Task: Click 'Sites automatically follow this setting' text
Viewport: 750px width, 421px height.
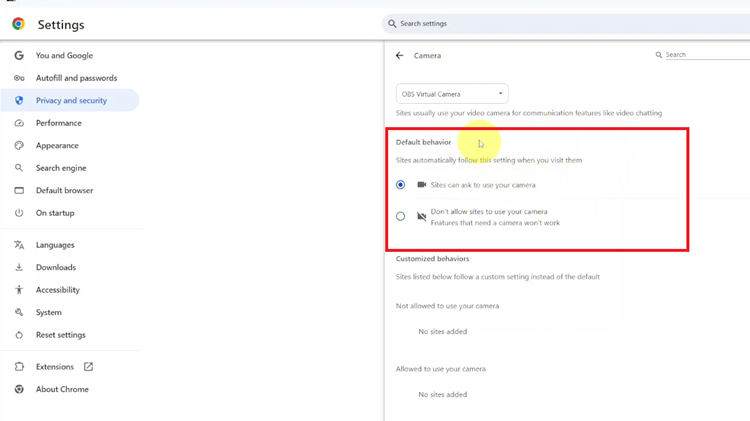Action: (x=489, y=160)
